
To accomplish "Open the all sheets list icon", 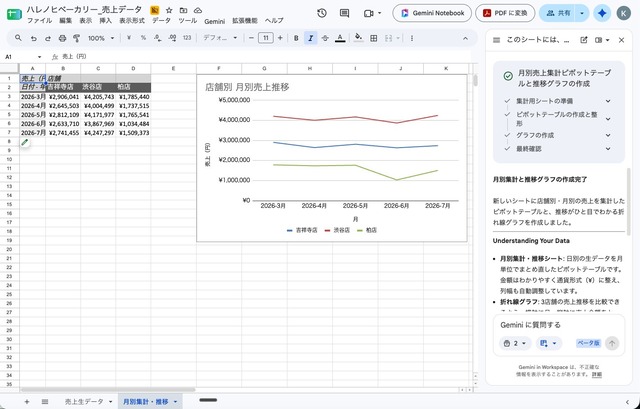I will pyautogui.click(x=45, y=402).
